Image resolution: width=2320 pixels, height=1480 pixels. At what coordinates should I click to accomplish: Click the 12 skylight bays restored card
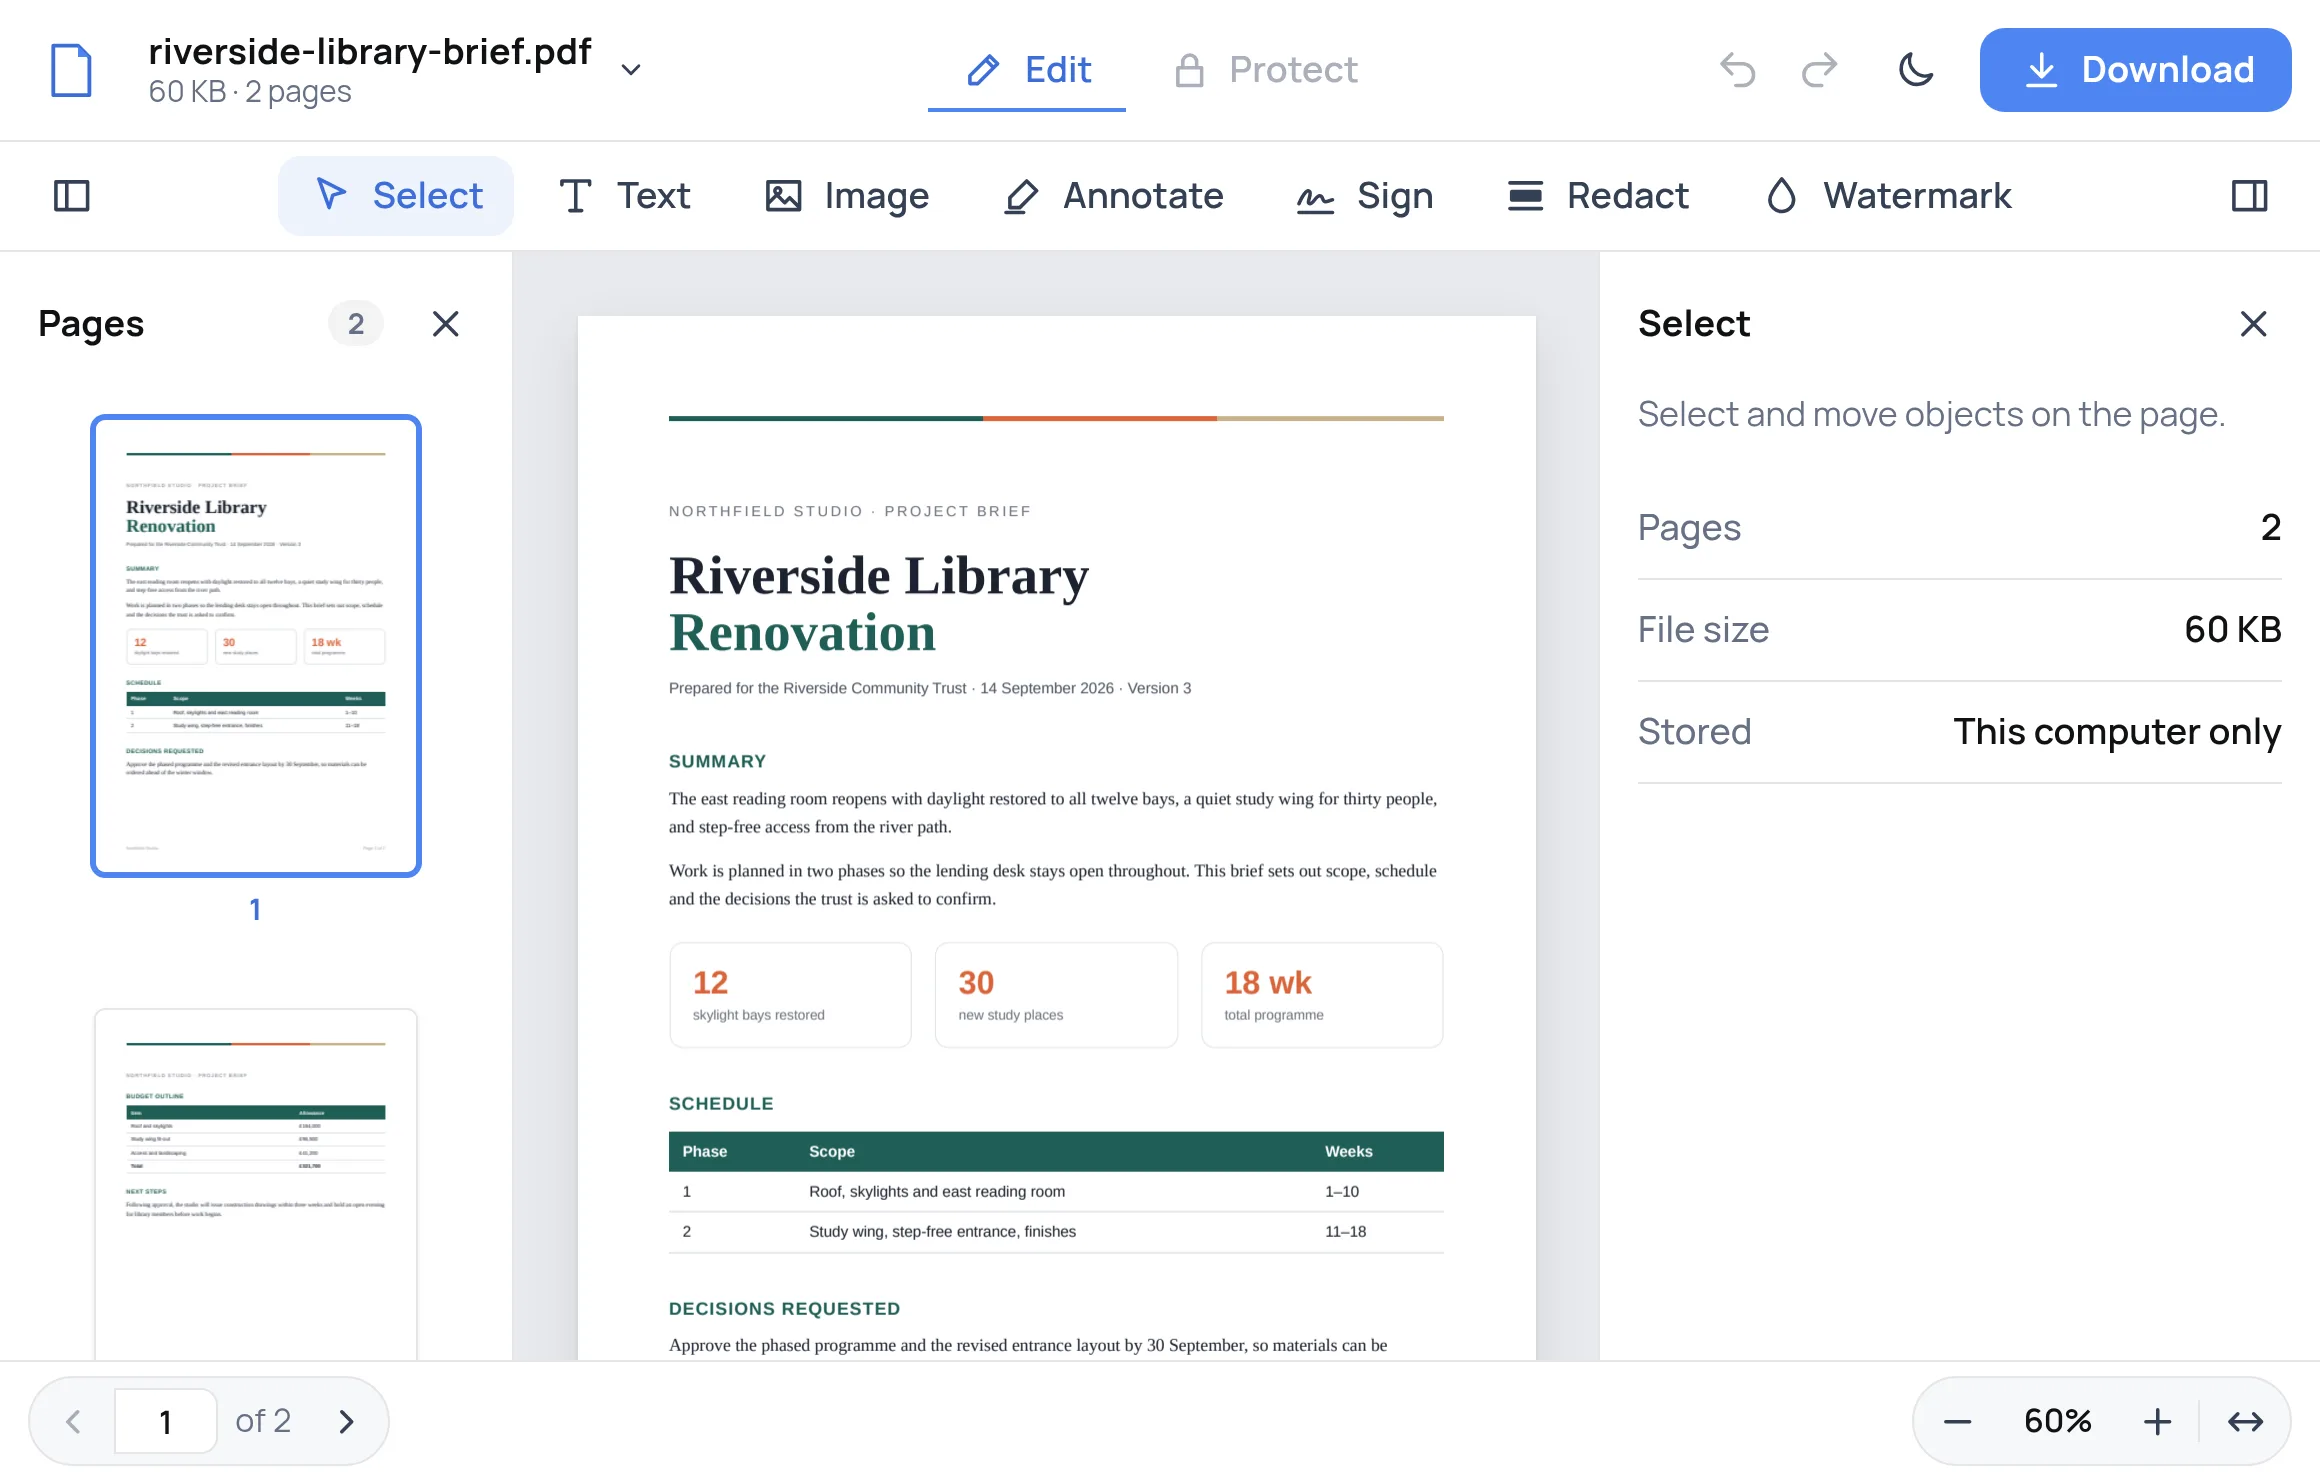tap(790, 995)
